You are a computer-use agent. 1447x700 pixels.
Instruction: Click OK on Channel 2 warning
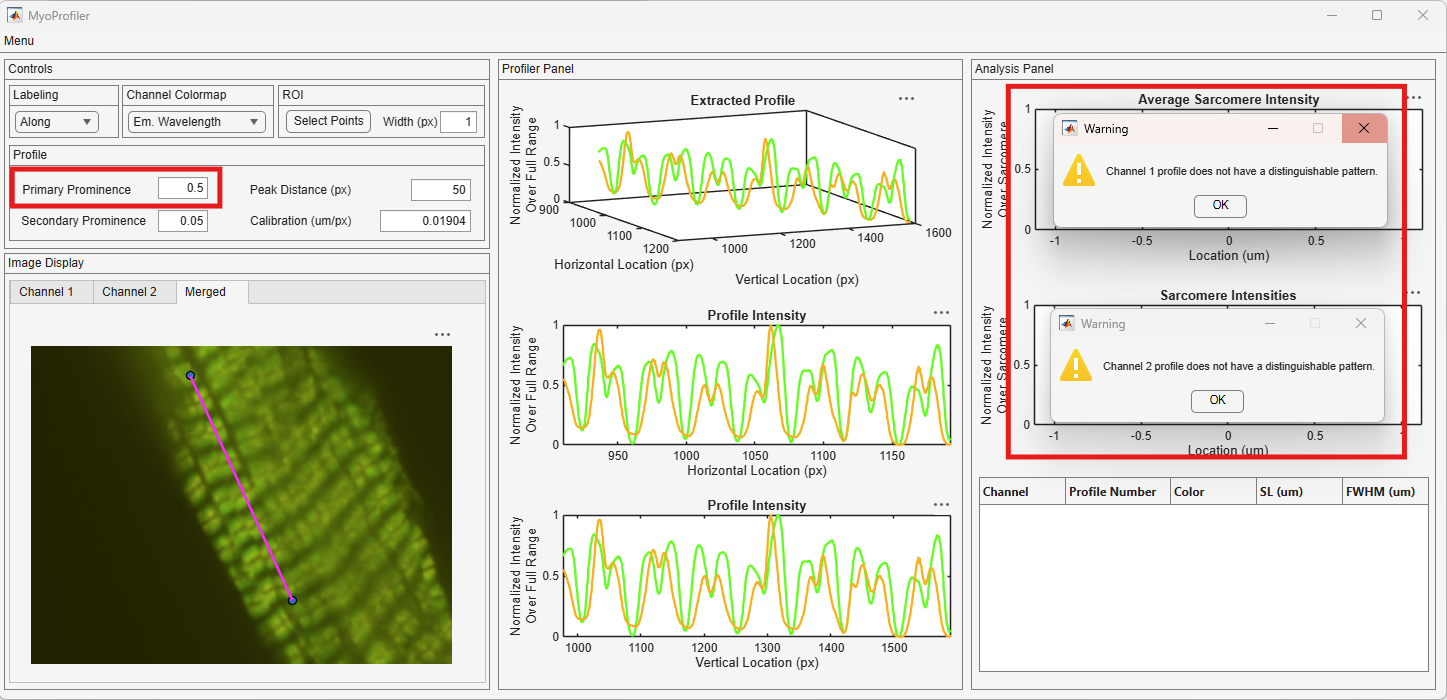pos(1217,400)
